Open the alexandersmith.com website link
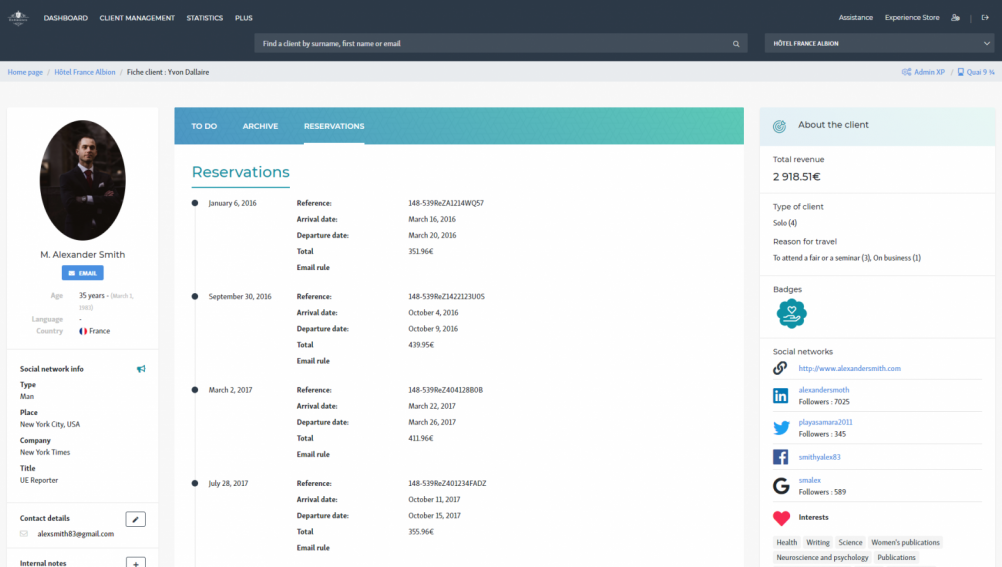This screenshot has width=1002, height=567. click(849, 368)
